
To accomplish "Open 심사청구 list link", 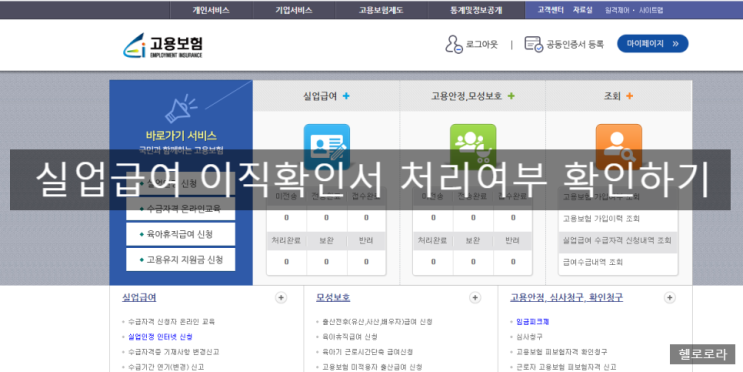I will click(x=529, y=337).
